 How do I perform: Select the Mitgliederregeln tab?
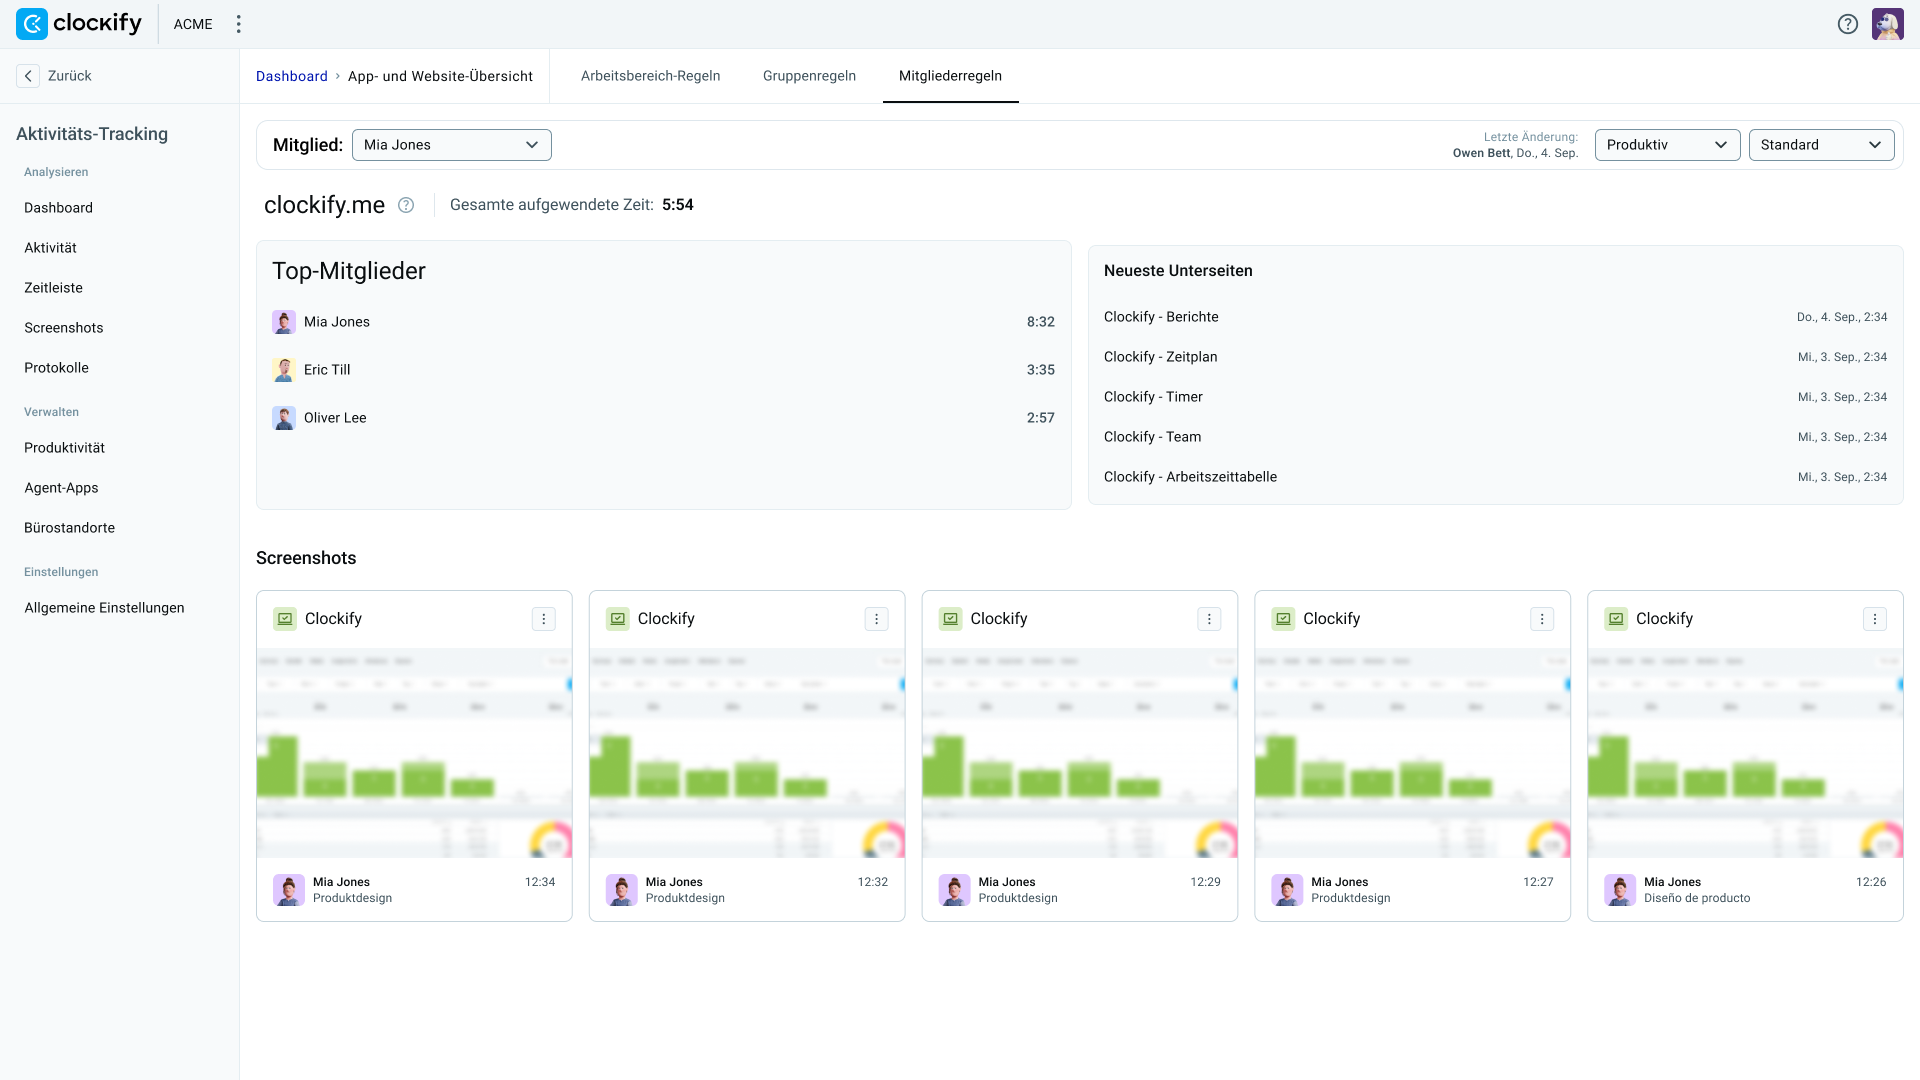click(x=951, y=76)
